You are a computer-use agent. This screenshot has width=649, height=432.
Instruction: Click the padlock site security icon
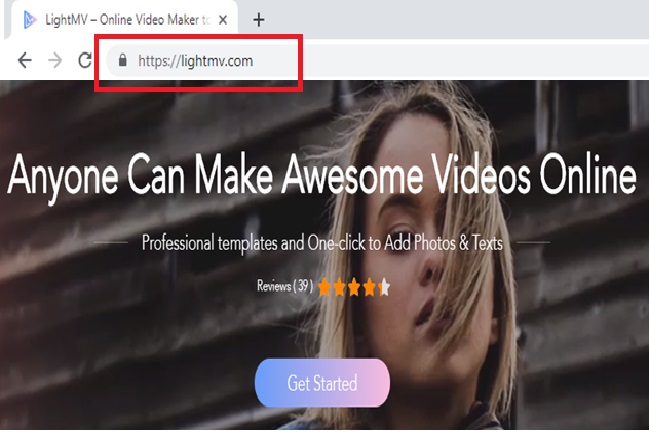tap(122, 60)
